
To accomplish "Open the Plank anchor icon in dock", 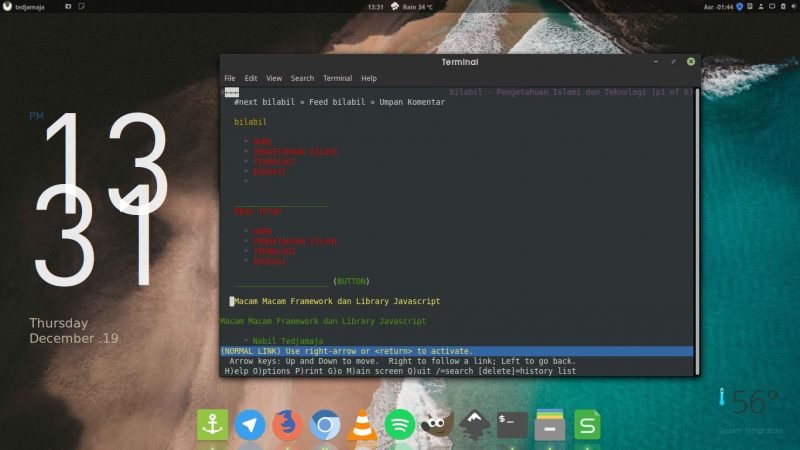I will (x=212, y=424).
